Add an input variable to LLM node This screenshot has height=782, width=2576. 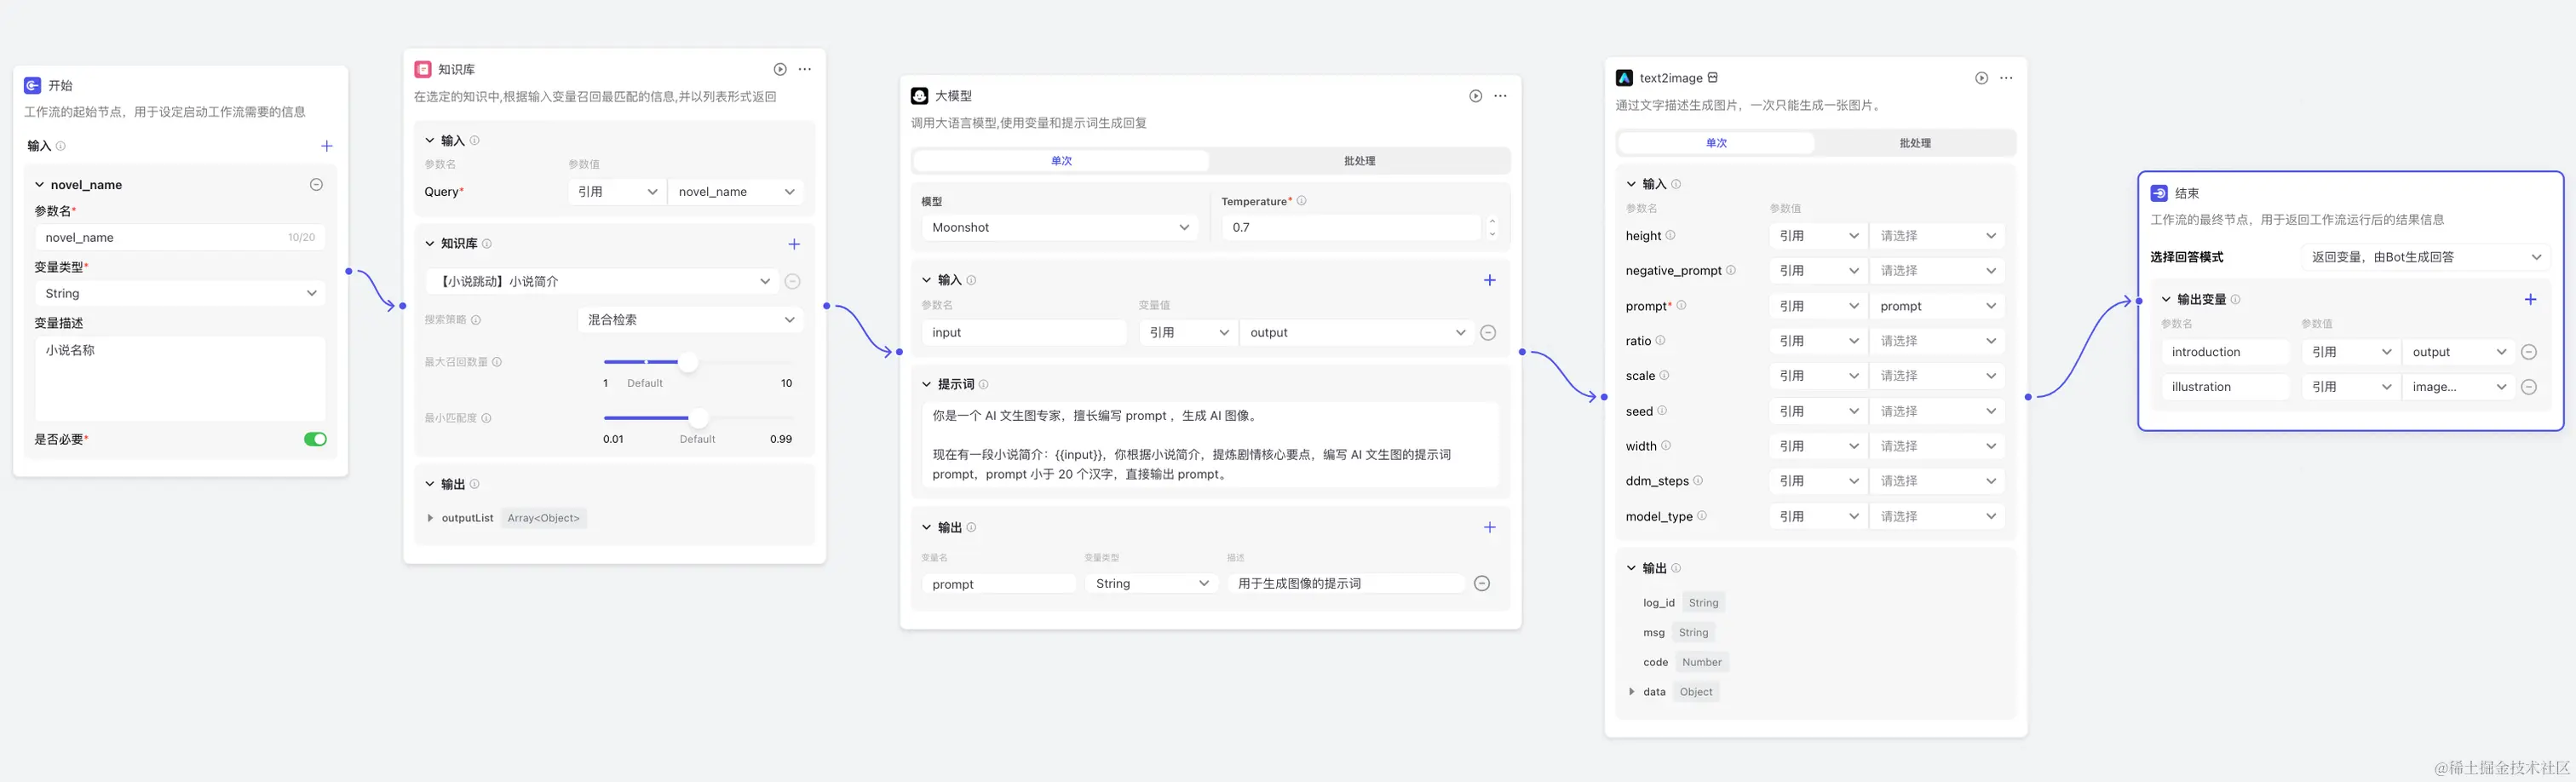point(1490,280)
